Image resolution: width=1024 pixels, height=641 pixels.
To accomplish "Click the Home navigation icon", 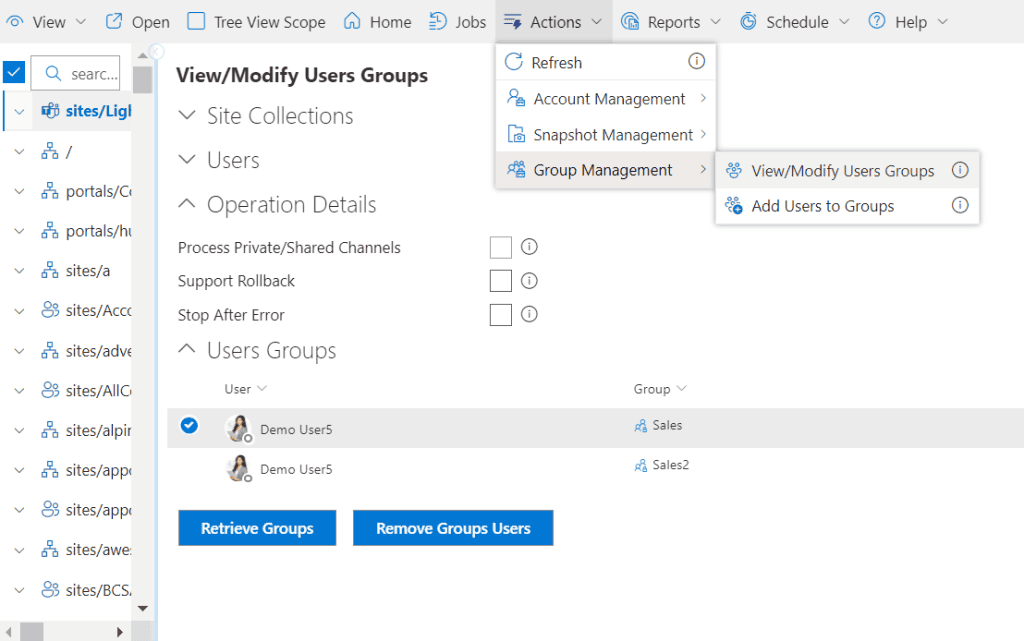I will (x=351, y=21).
